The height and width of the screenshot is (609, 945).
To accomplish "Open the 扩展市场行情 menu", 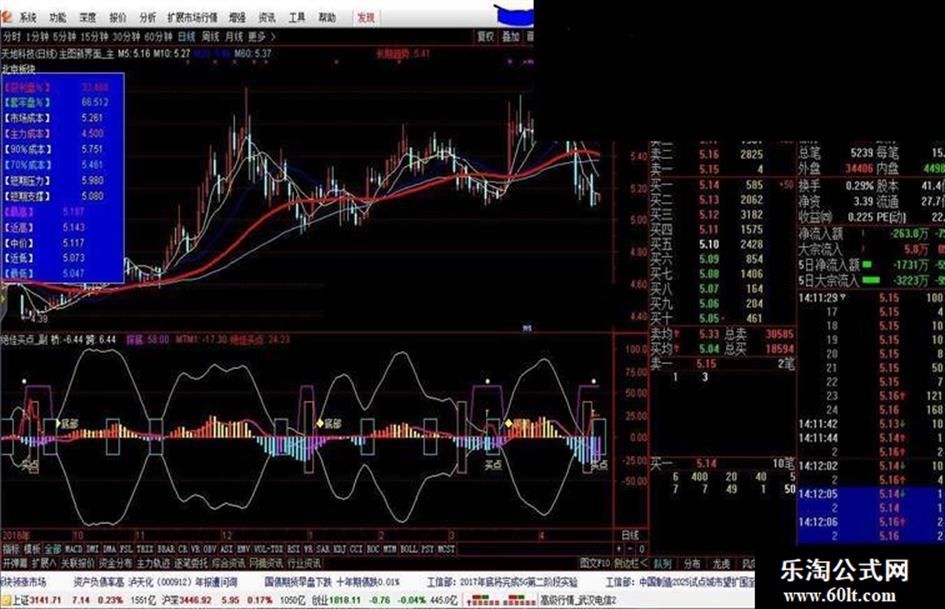I will 192,17.
